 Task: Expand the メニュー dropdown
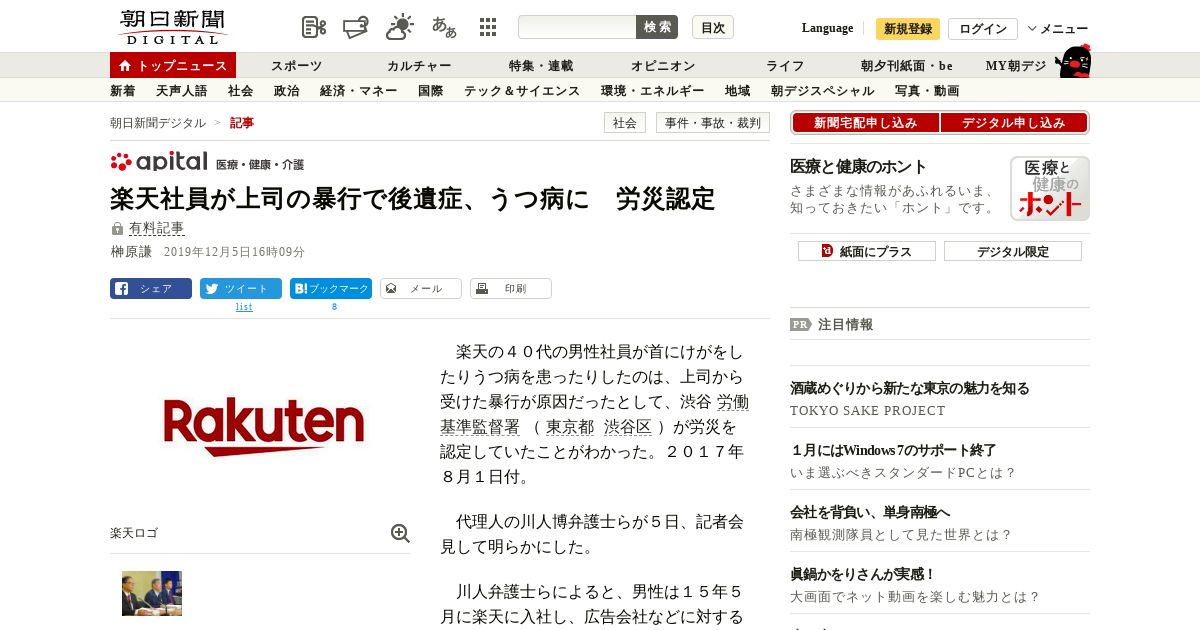pyautogui.click(x=1058, y=29)
